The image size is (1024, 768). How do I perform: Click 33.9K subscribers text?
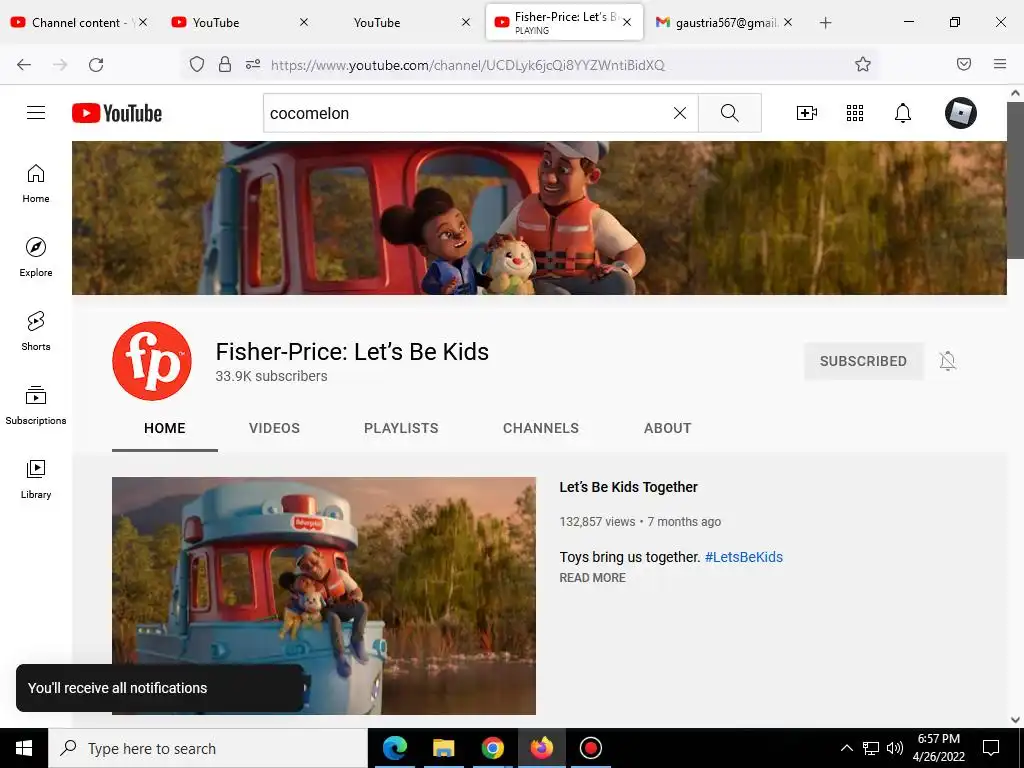pyautogui.click(x=272, y=377)
